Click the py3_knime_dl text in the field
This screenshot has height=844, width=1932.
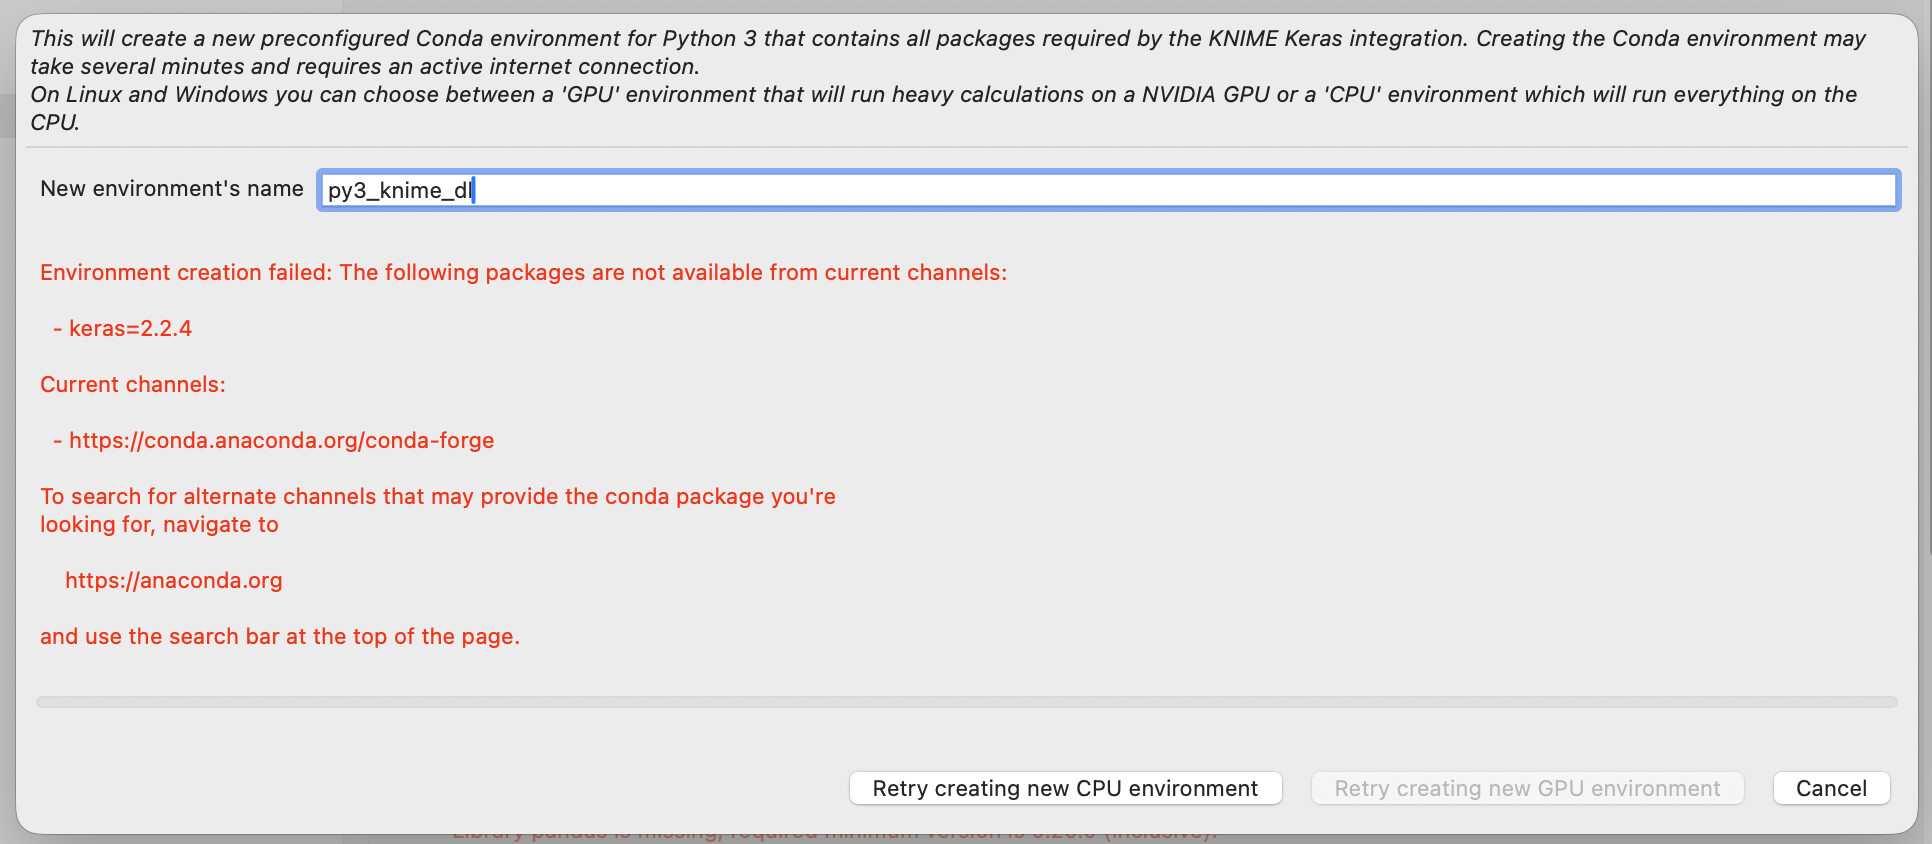coord(400,190)
